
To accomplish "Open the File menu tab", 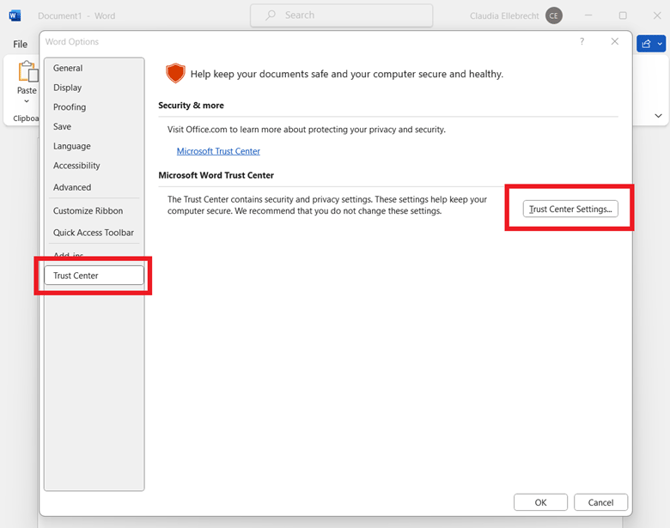I will (20, 44).
